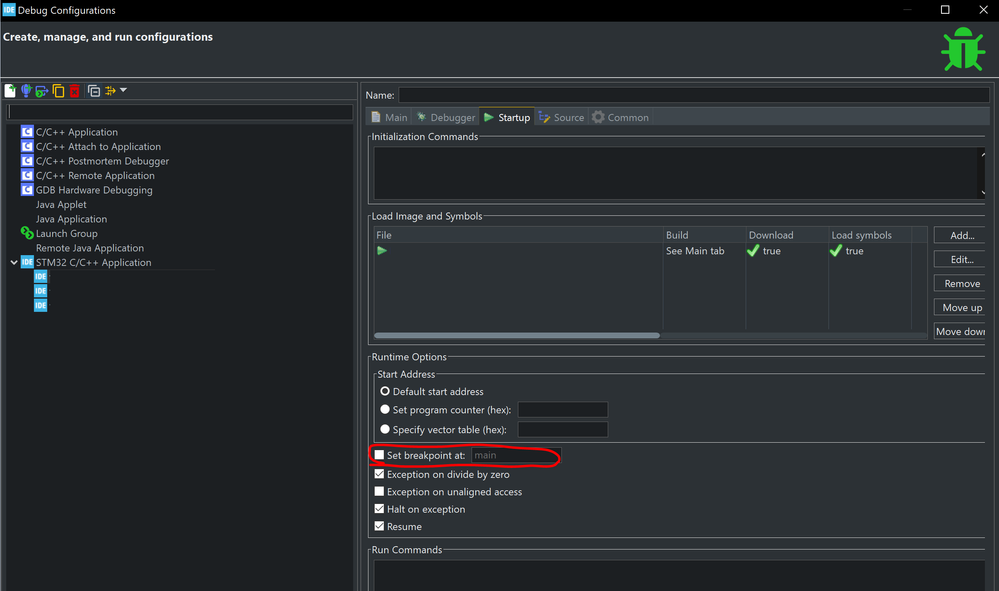Collapse the STM32 C/C++ Application tree node
999x591 pixels.
(x=13, y=262)
